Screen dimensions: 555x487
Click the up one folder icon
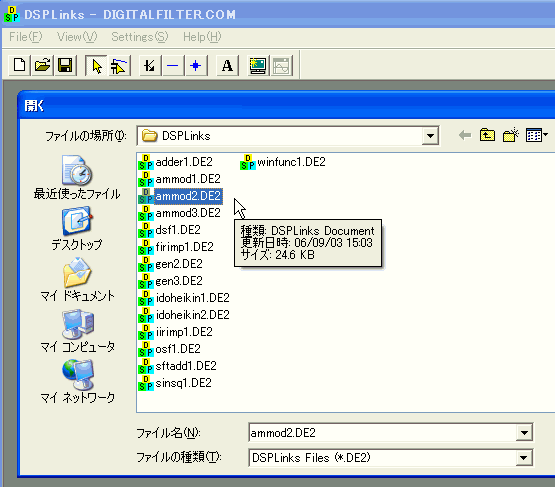487,135
